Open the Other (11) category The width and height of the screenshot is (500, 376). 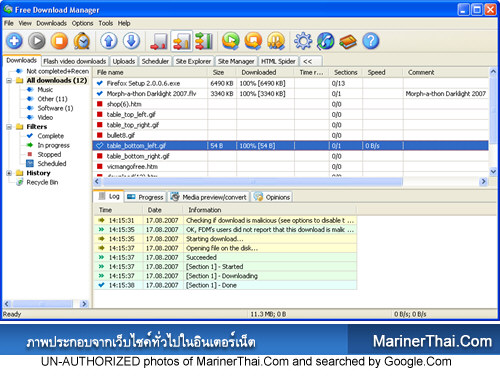point(52,99)
